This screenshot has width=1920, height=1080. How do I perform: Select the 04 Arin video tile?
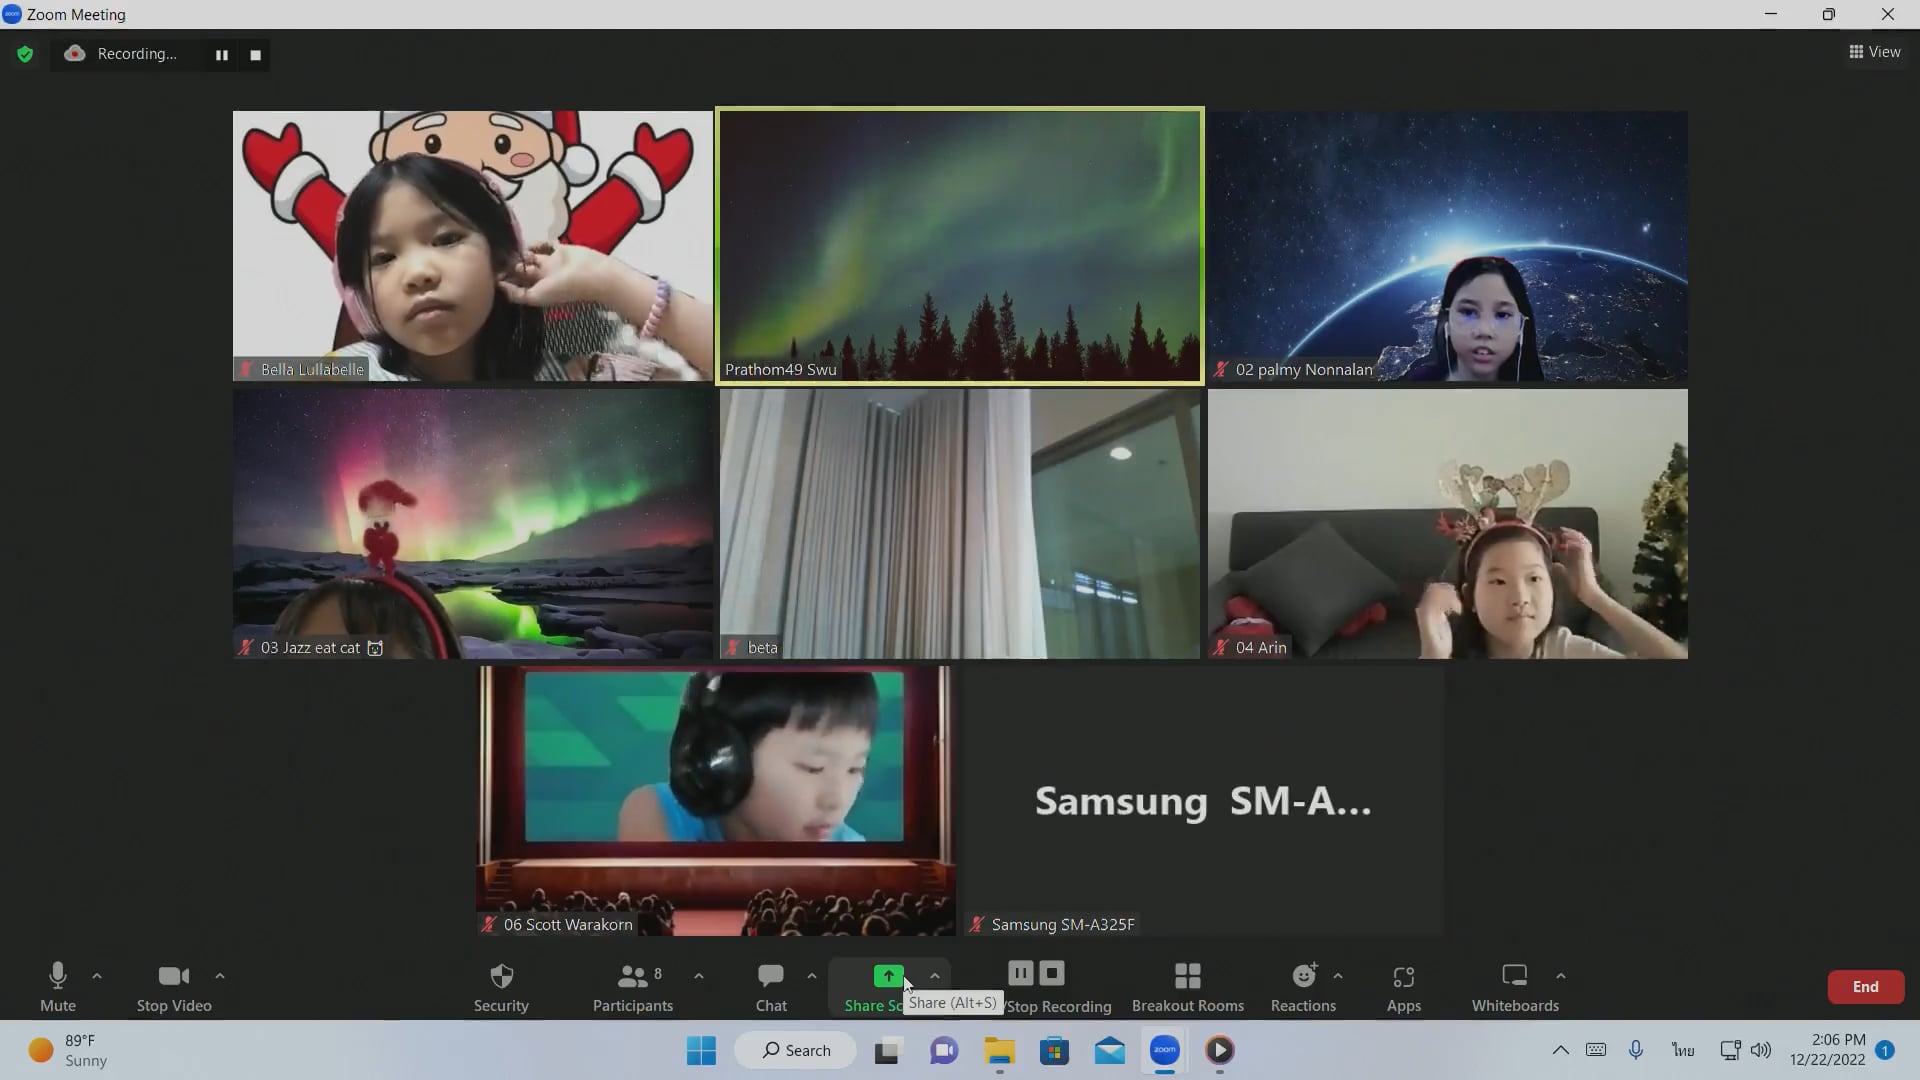[x=1447, y=523]
